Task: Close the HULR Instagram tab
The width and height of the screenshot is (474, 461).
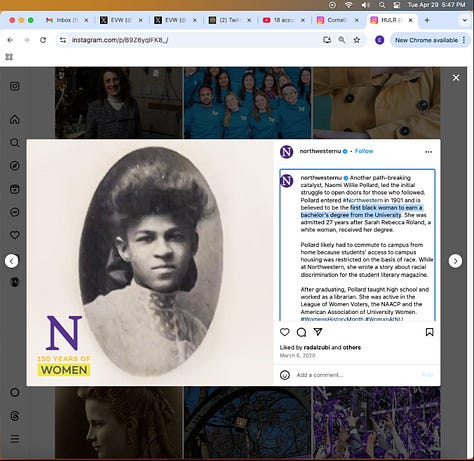Action: coord(411,20)
